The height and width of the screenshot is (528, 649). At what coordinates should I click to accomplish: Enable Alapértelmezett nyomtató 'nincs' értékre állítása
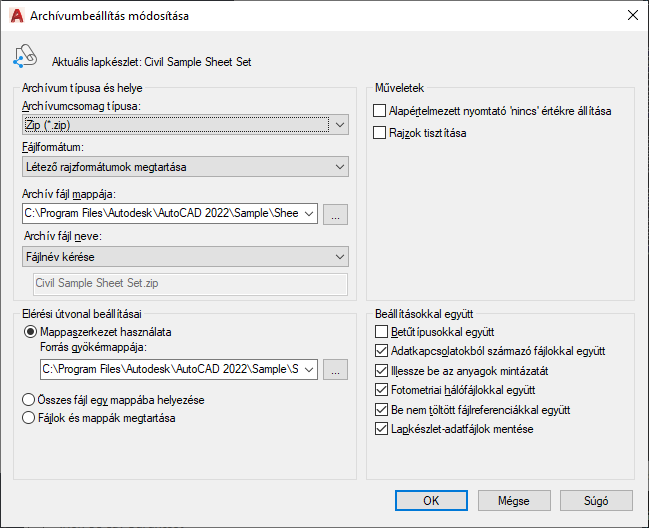pos(380,111)
